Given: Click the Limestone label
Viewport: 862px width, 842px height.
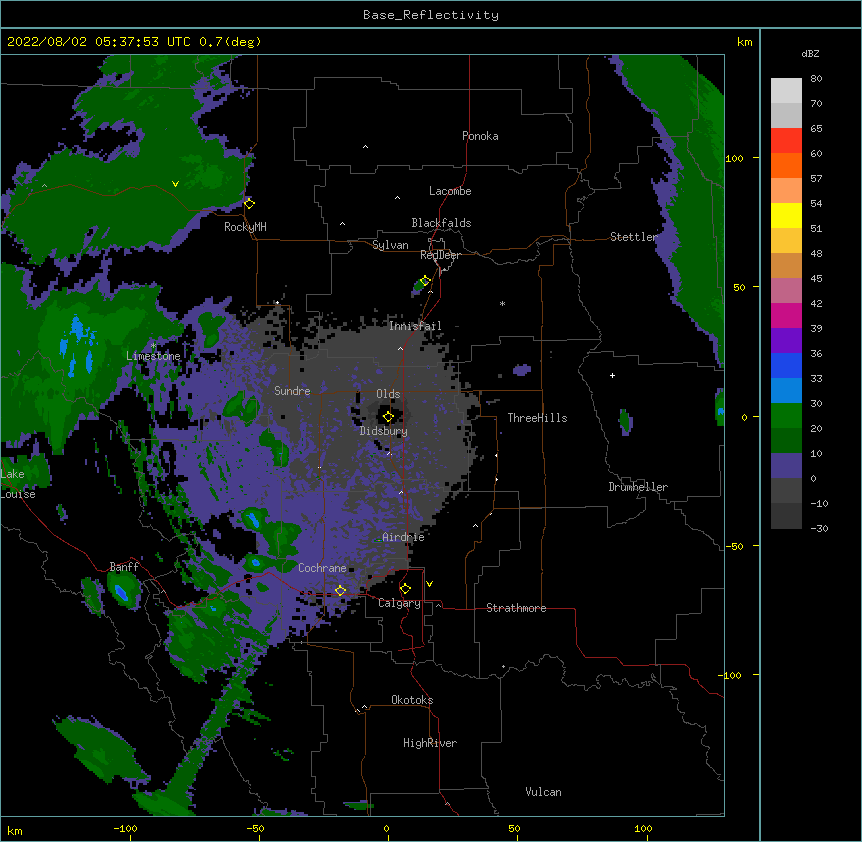Looking at the screenshot, I should pyautogui.click(x=153, y=356).
